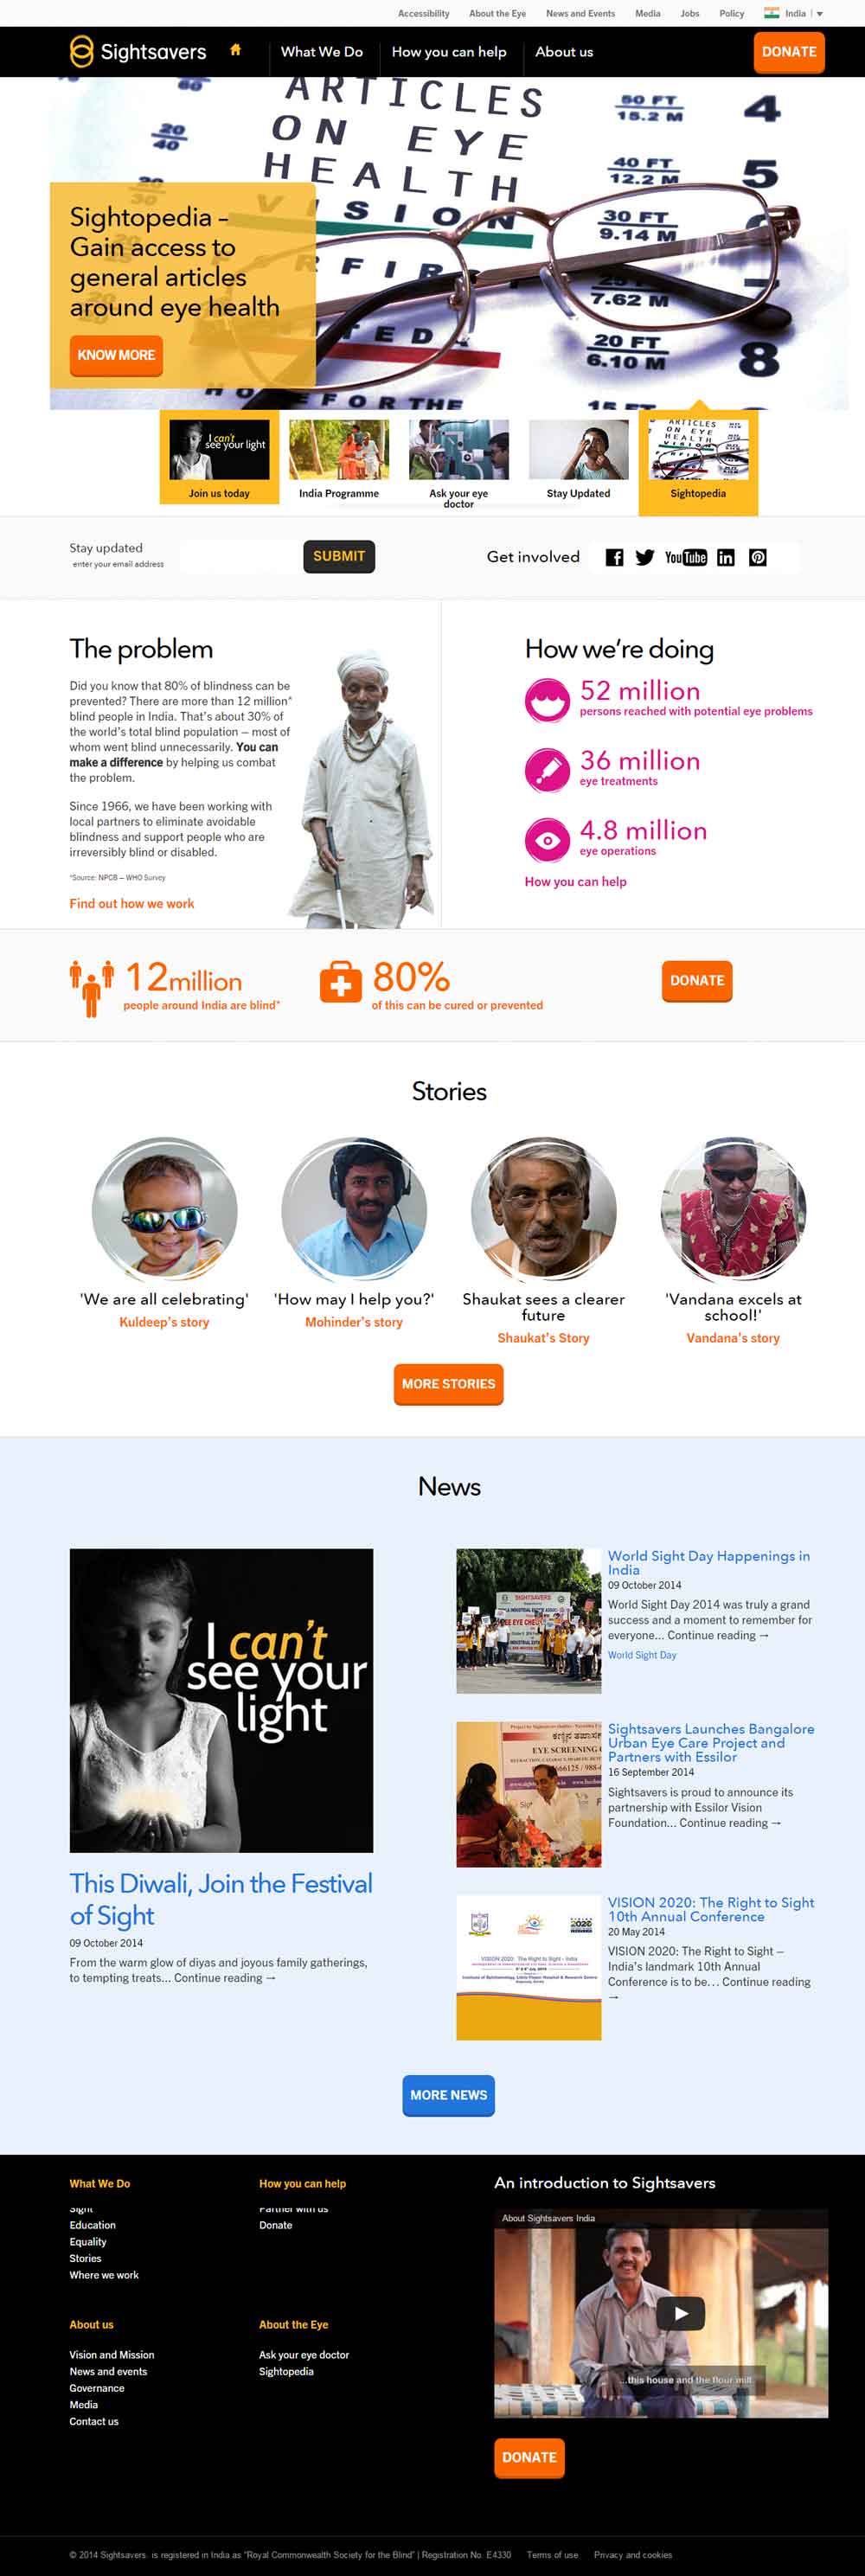Play the About Sightsavers India video
The width and height of the screenshot is (865, 2576).
(681, 2313)
